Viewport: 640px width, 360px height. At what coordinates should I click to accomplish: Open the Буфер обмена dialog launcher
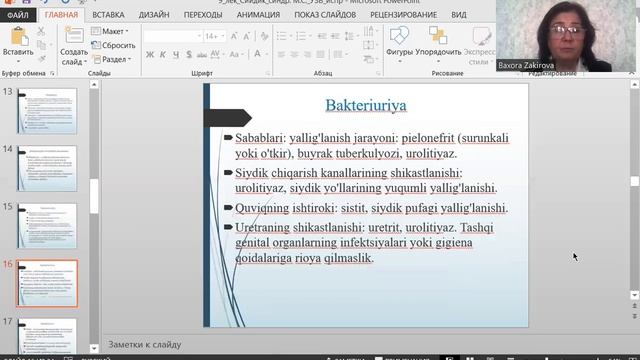(x=52, y=73)
